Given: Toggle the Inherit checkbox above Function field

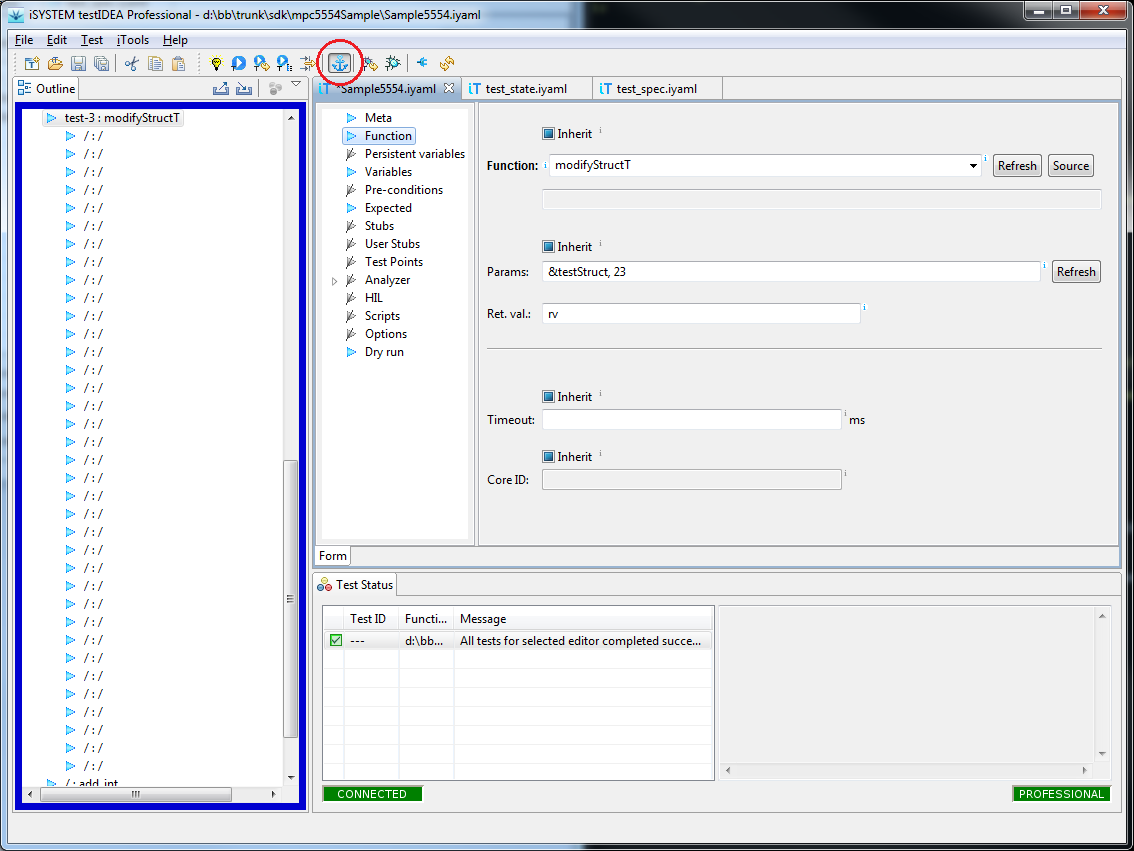Looking at the screenshot, I should 548,134.
